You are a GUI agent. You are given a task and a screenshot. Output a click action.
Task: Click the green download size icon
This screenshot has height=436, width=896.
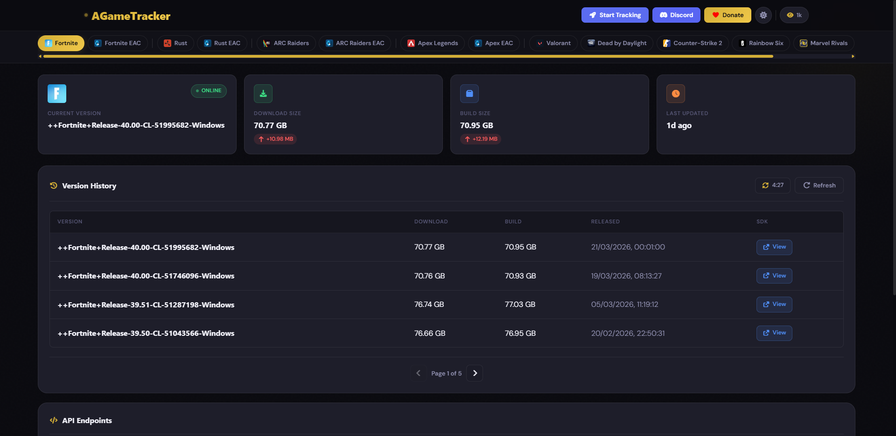coord(263,94)
